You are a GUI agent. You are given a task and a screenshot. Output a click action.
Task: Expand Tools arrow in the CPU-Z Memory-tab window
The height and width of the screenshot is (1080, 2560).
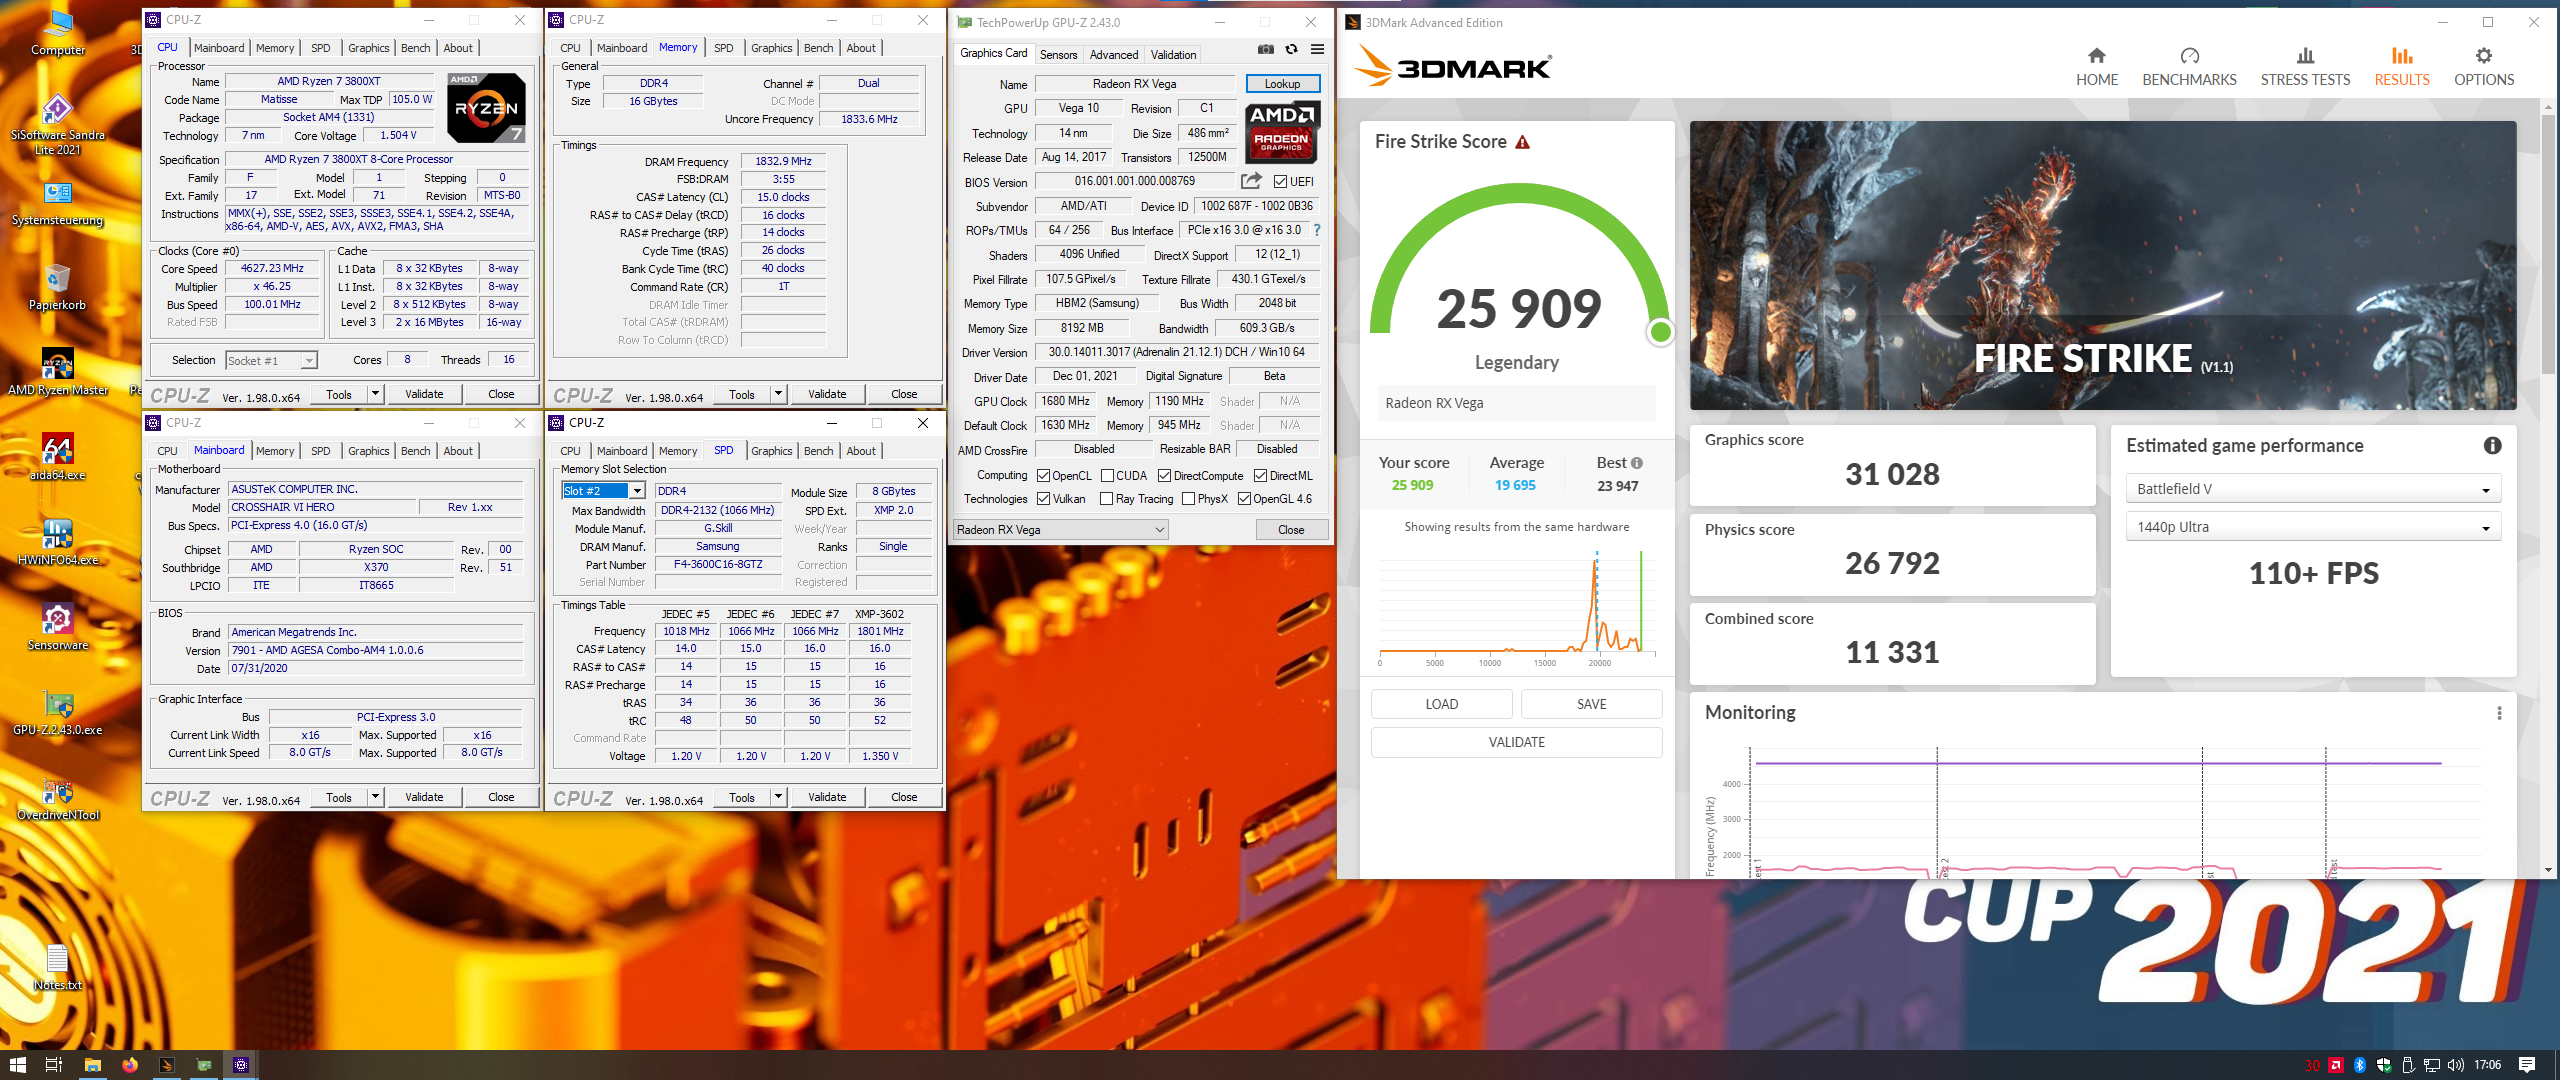779,394
